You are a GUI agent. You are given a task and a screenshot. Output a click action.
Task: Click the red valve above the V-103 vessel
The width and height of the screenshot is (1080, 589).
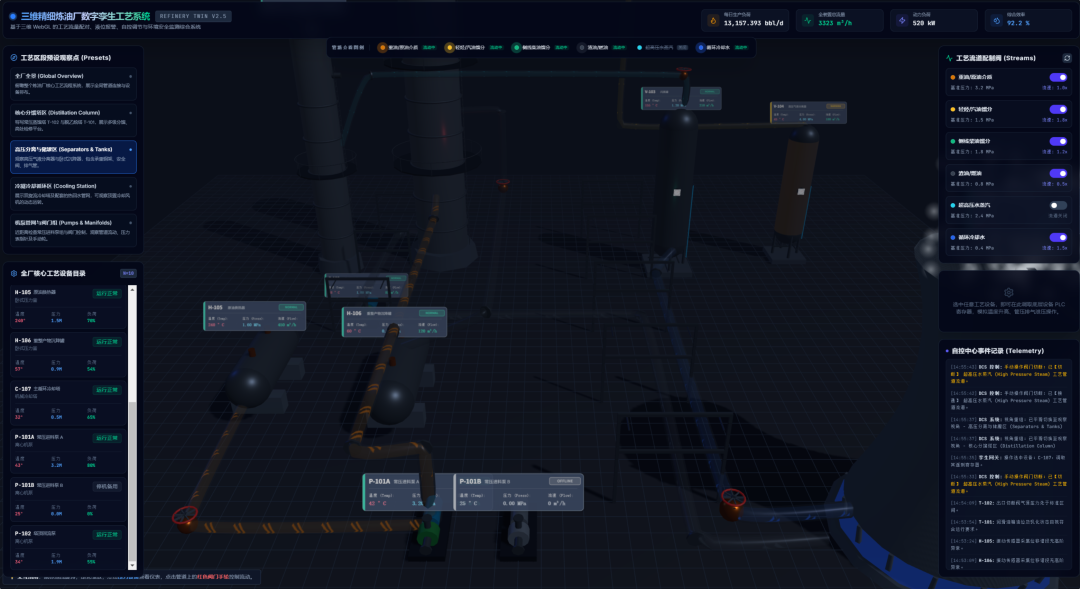click(x=683, y=70)
